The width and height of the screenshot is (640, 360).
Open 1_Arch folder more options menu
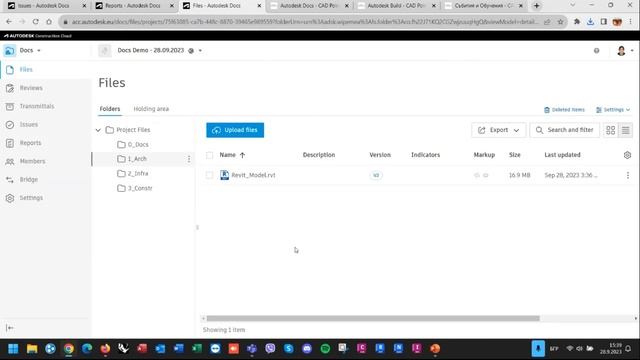click(189, 159)
